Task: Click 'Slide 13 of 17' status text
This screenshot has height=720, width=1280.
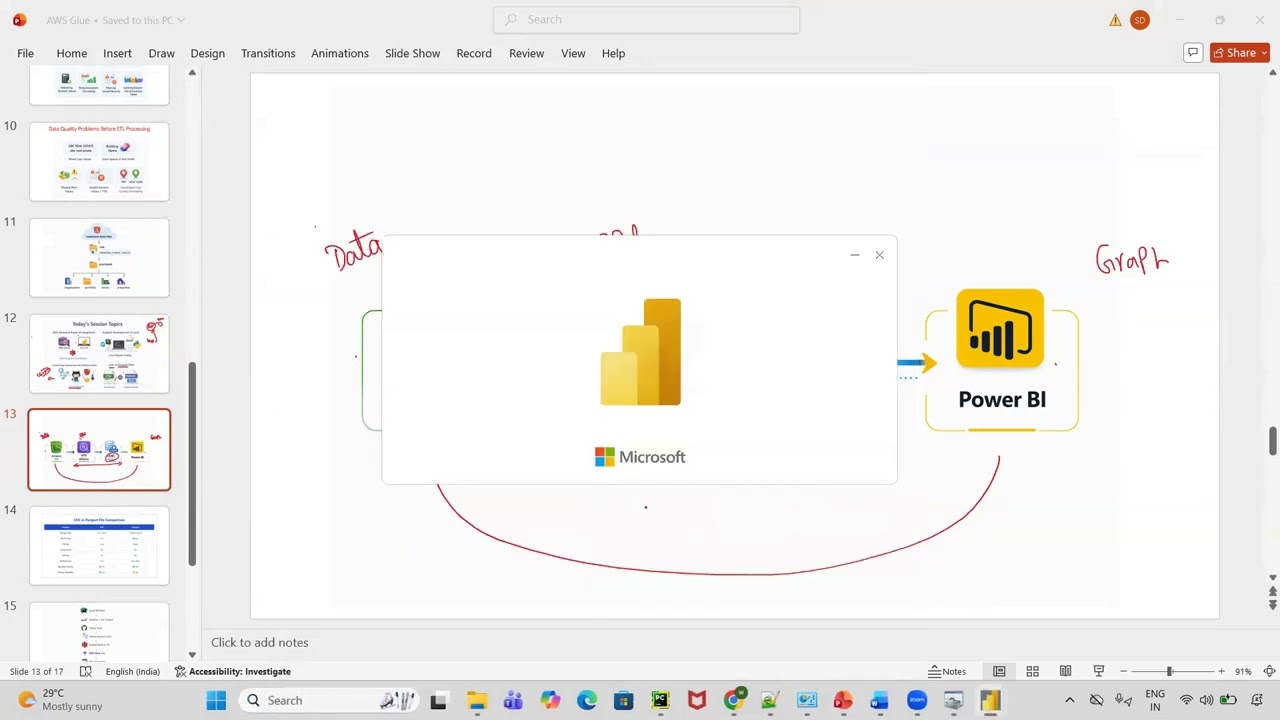Action: pyautogui.click(x=37, y=671)
